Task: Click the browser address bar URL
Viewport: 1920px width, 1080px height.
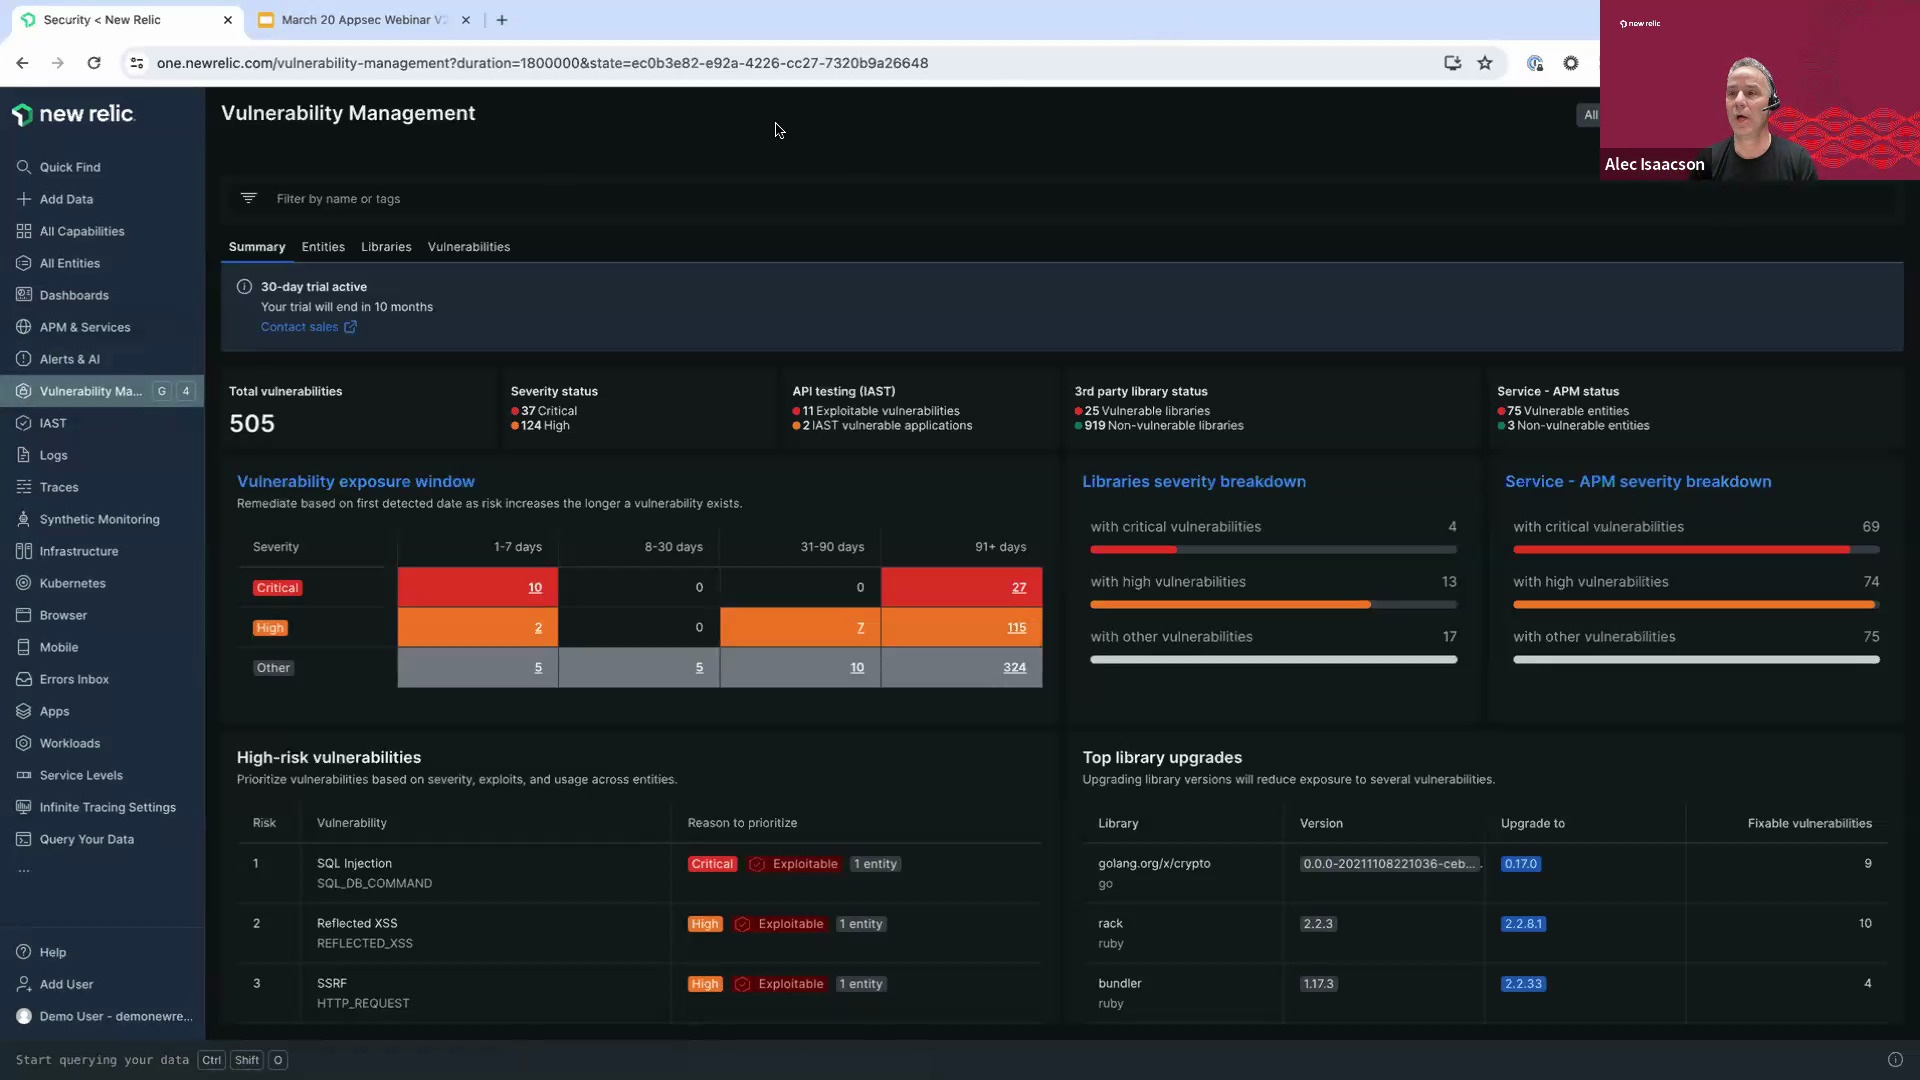Action: (542, 63)
